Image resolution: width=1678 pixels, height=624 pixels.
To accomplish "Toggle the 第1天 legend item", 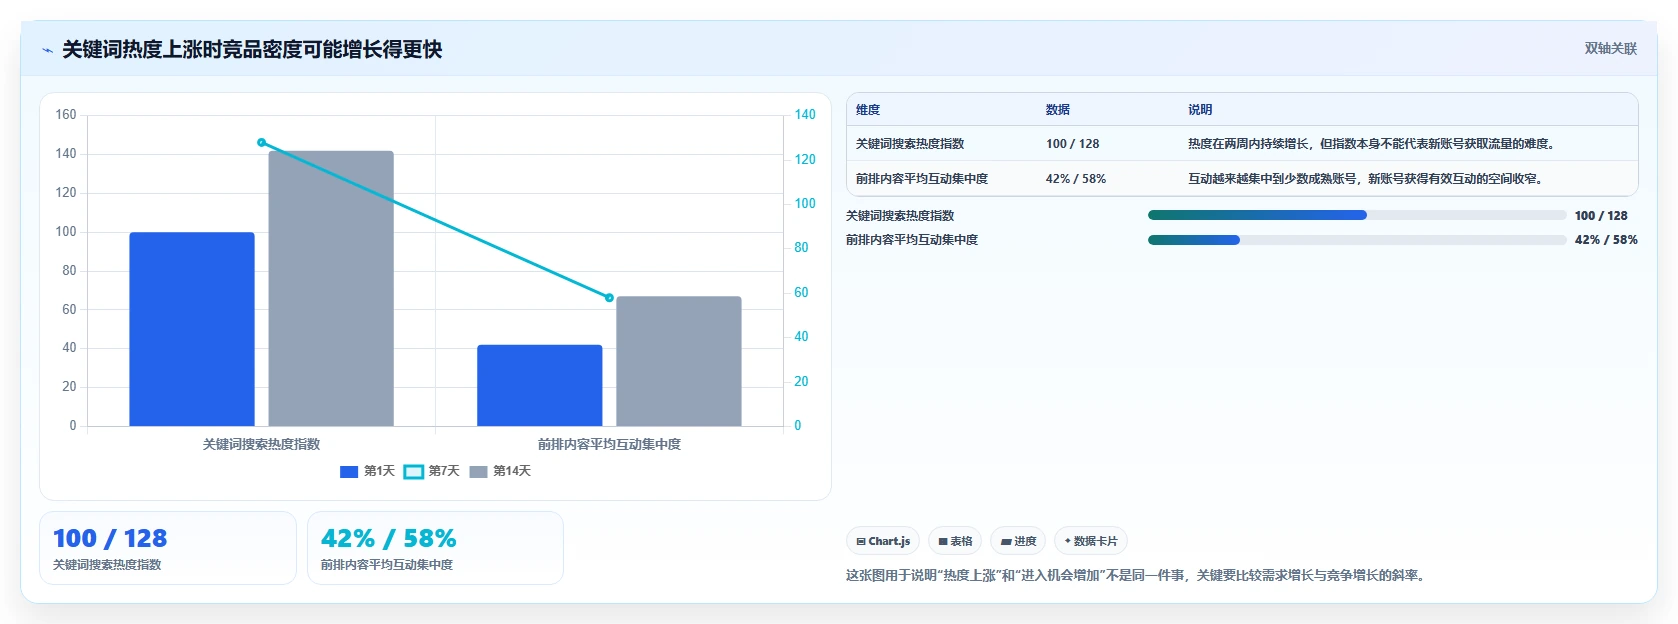I will pos(367,471).
